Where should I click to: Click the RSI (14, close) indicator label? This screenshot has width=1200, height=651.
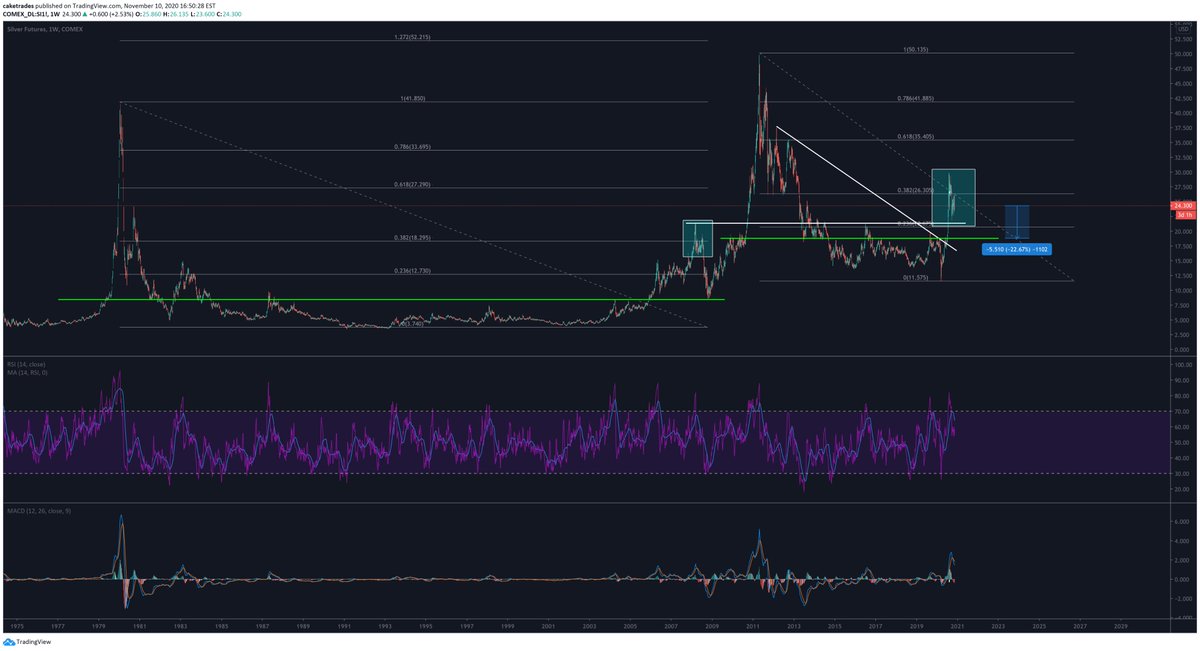pos(25,365)
